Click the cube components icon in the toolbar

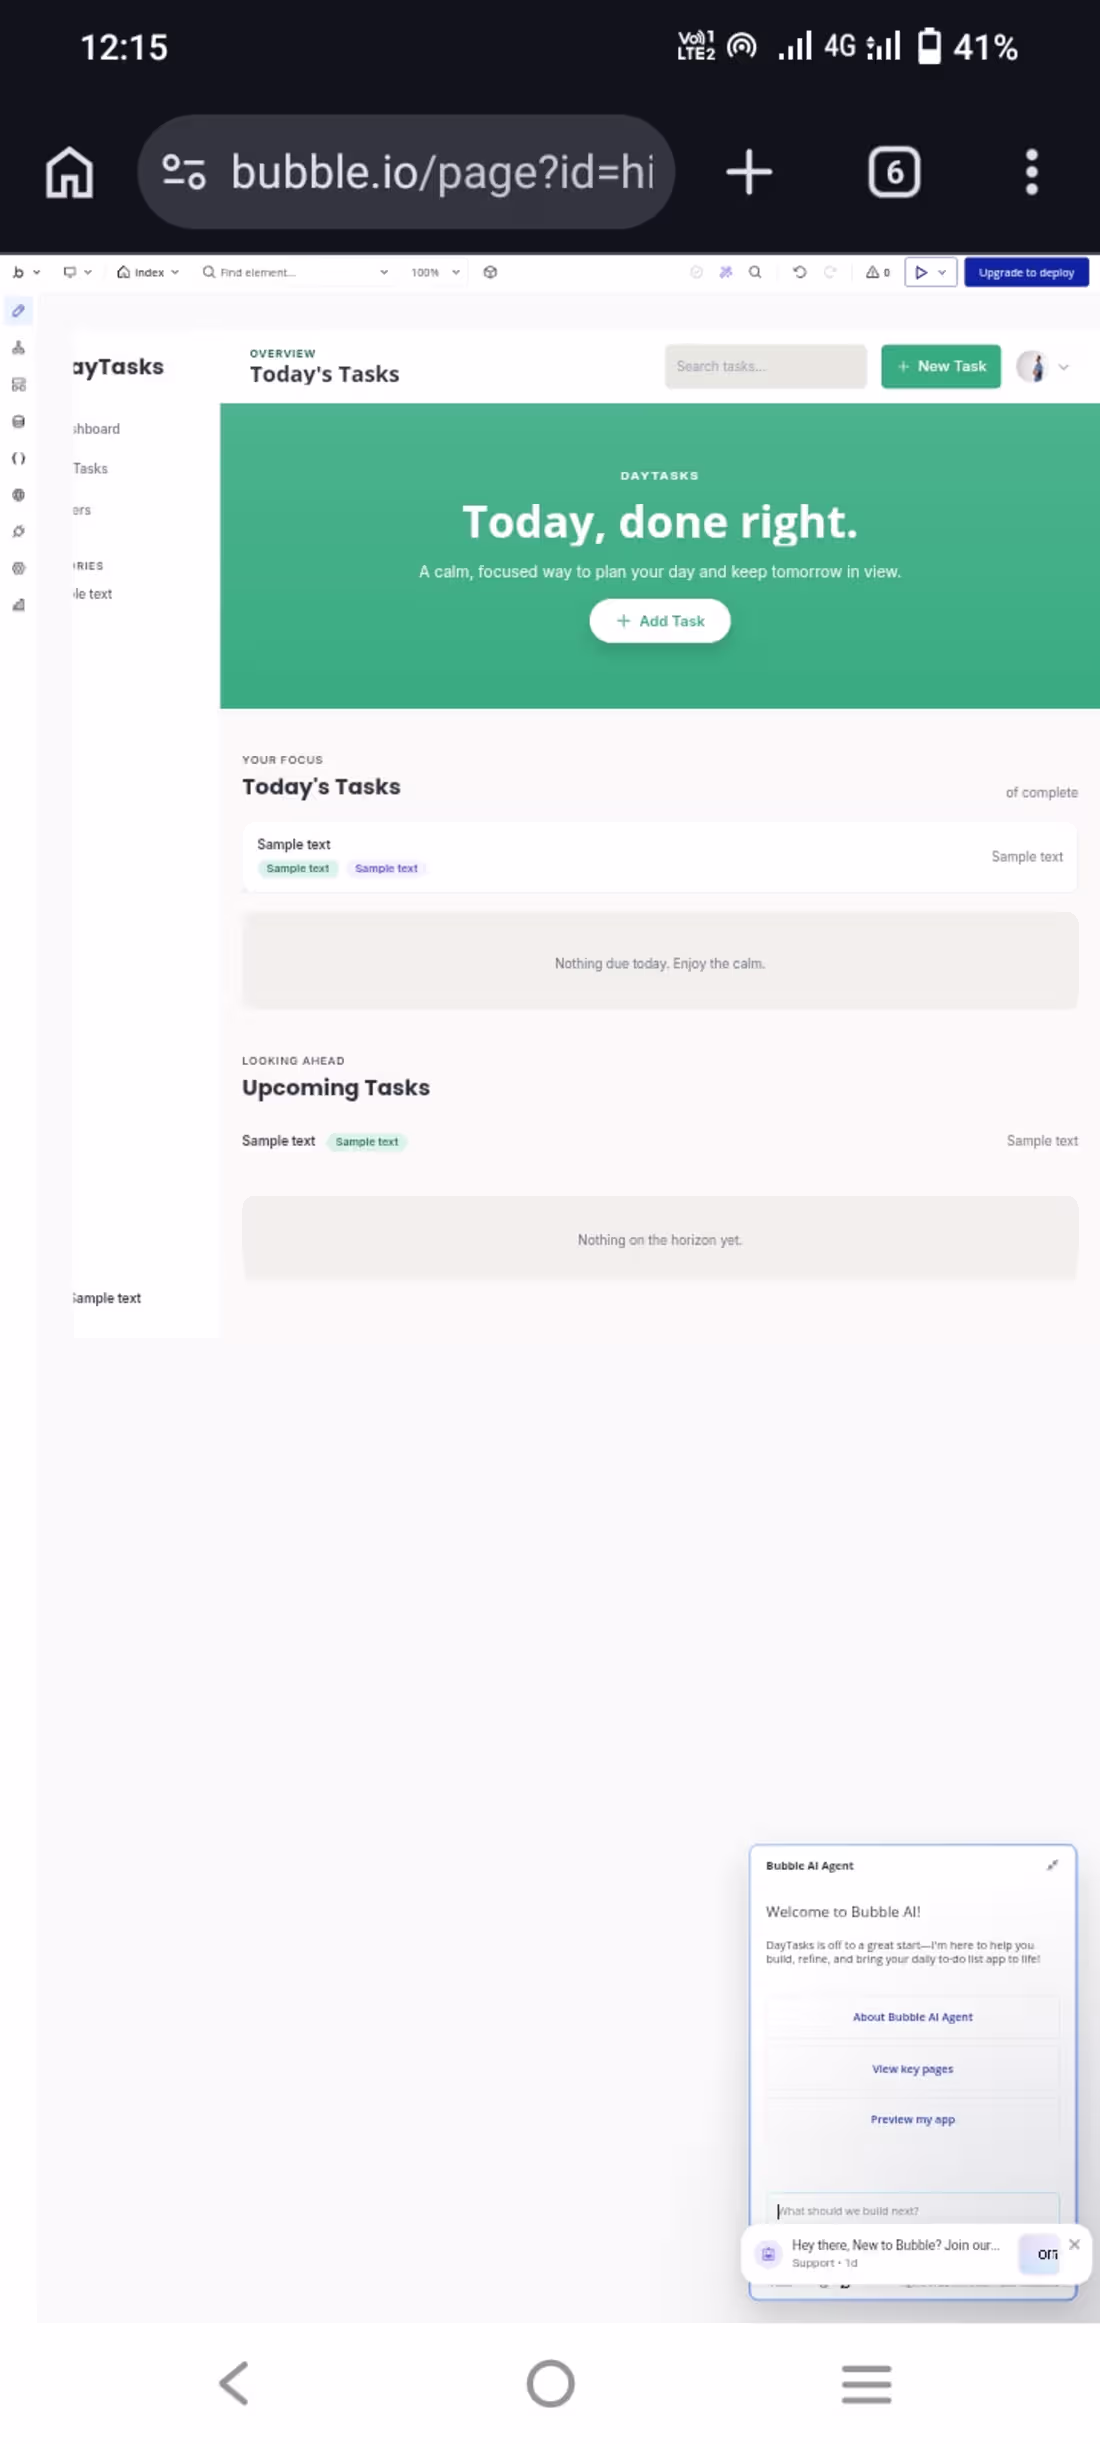(x=490, y=272)
